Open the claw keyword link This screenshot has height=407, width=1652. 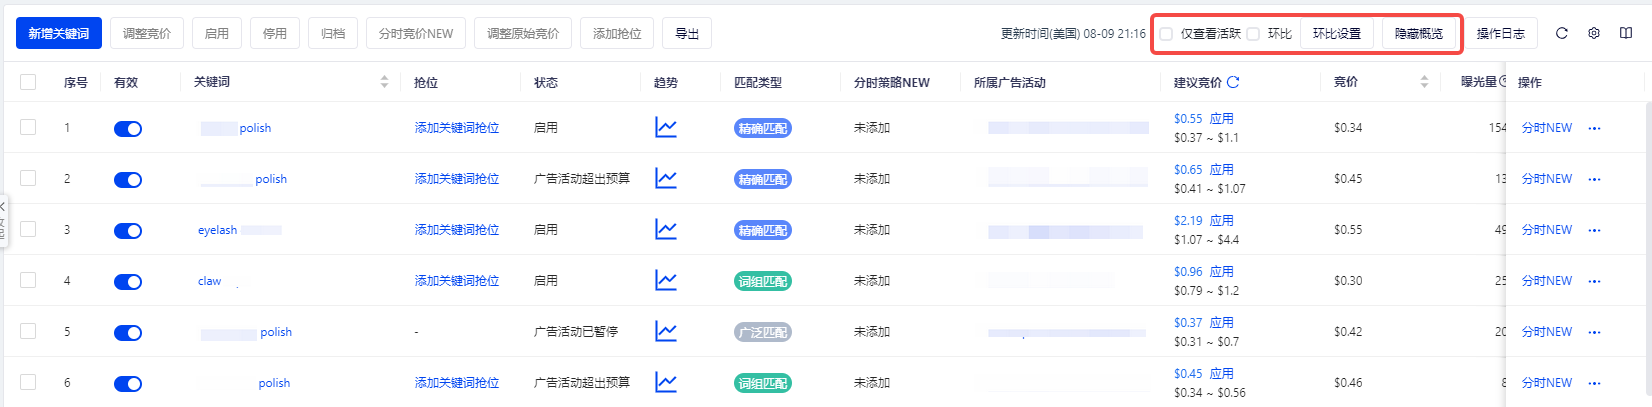coord(210,281)
